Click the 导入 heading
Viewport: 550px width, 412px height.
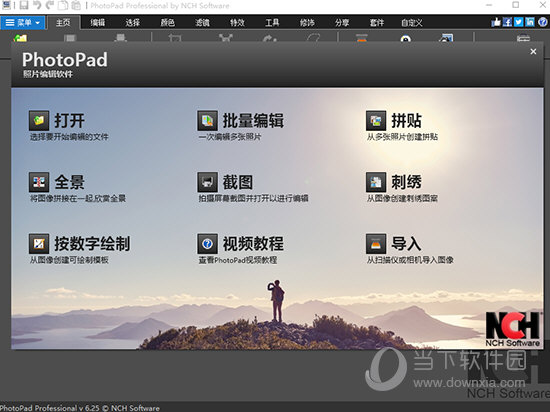(x=407, y=244)
